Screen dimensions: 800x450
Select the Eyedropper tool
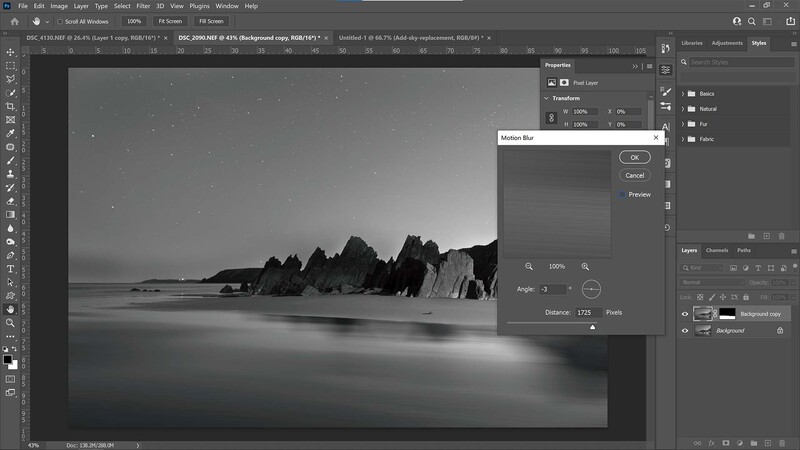10,133
